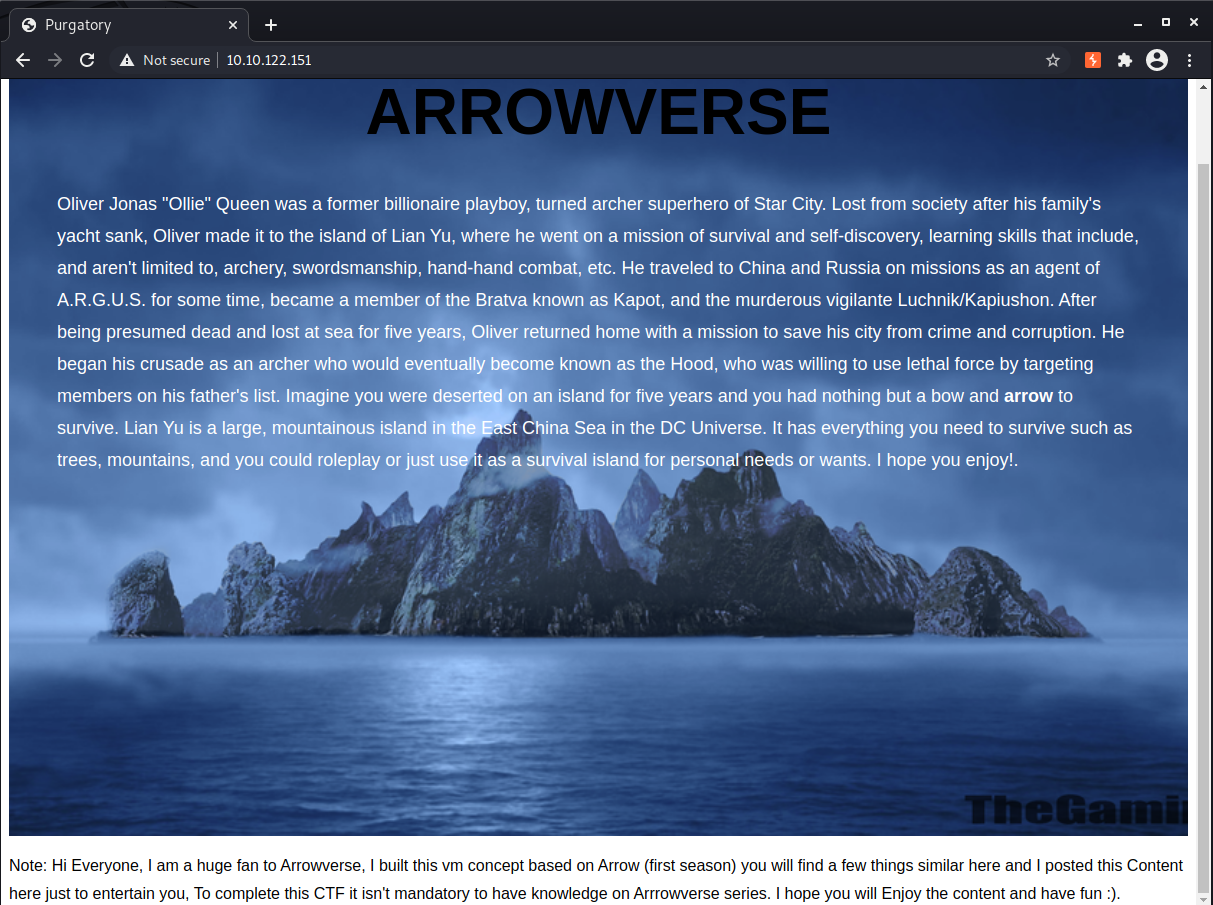This screenshot has width=1213, height=905.
Task: Click the text "A.R.G.U.S." in the paragraph
Action: [102, 300]
